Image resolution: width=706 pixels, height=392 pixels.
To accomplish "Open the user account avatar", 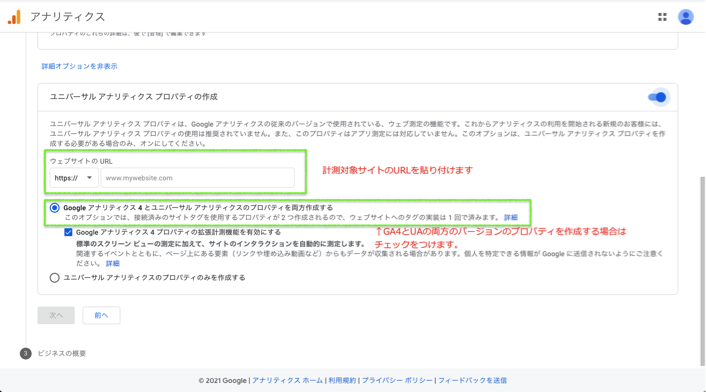I will [685, 17].
